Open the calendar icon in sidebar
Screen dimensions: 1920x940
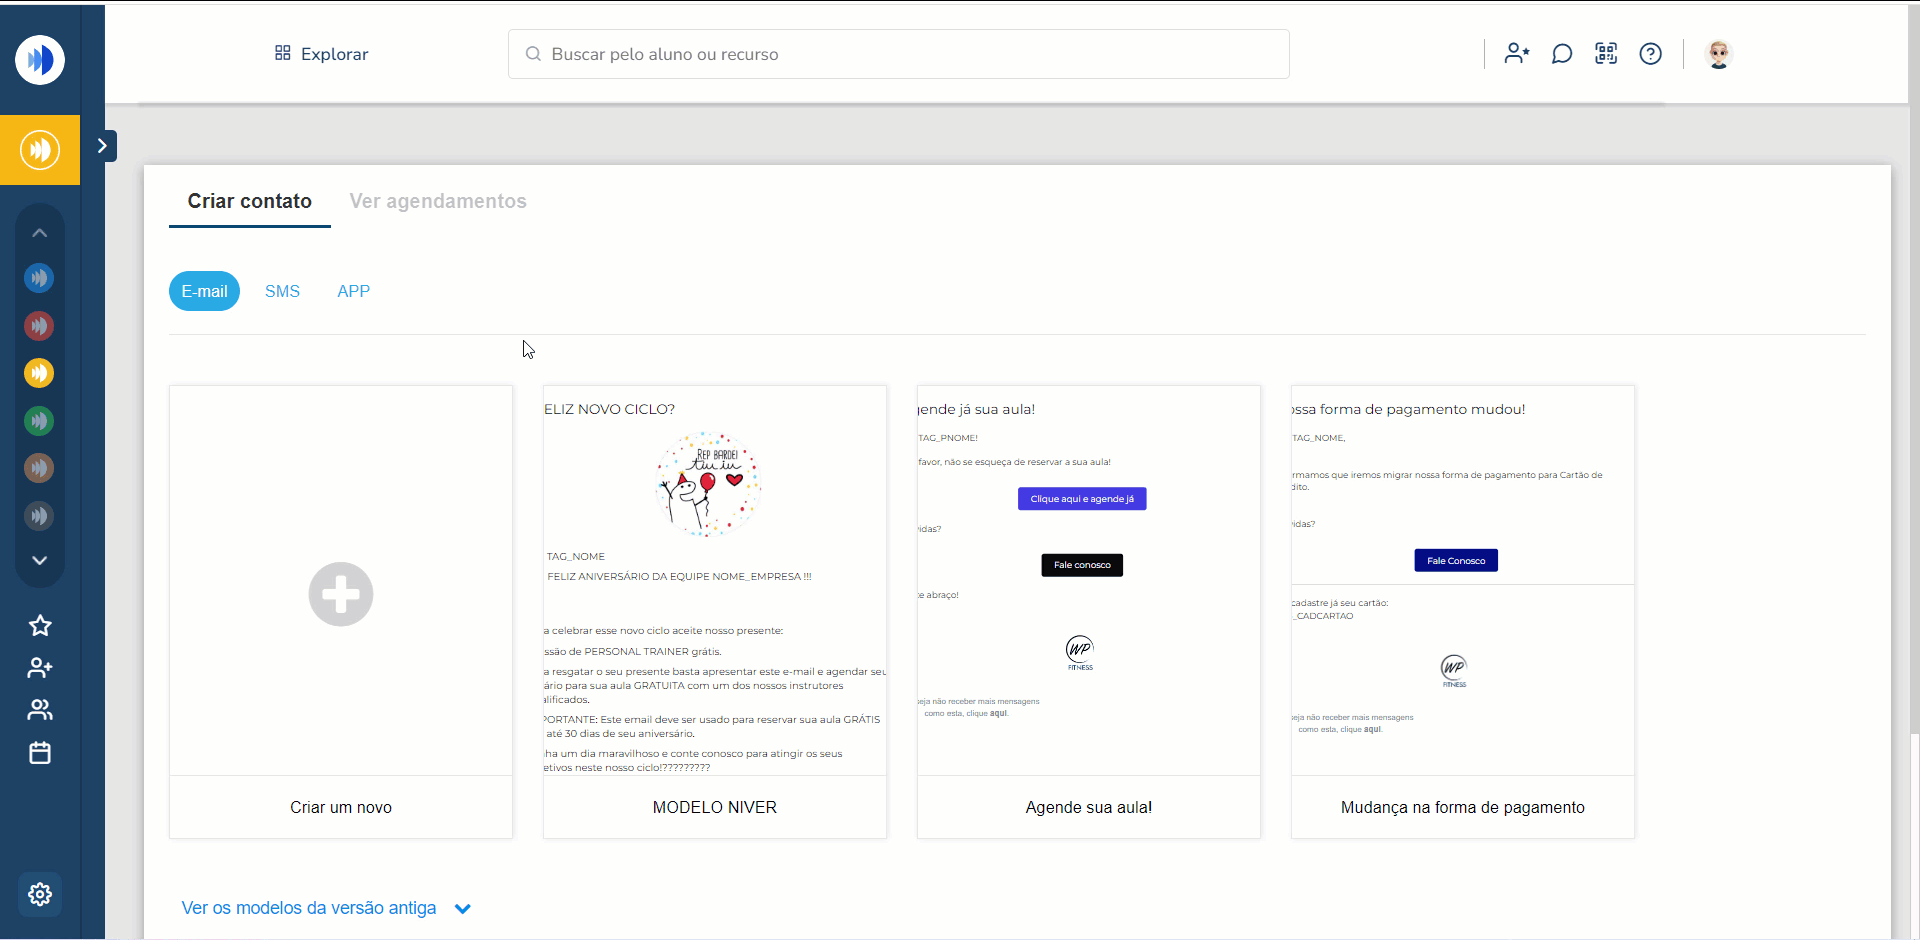click(40, 753)
